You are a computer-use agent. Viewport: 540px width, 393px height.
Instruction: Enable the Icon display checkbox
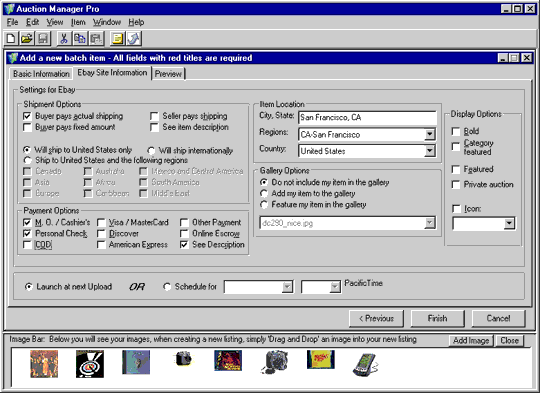456,209
